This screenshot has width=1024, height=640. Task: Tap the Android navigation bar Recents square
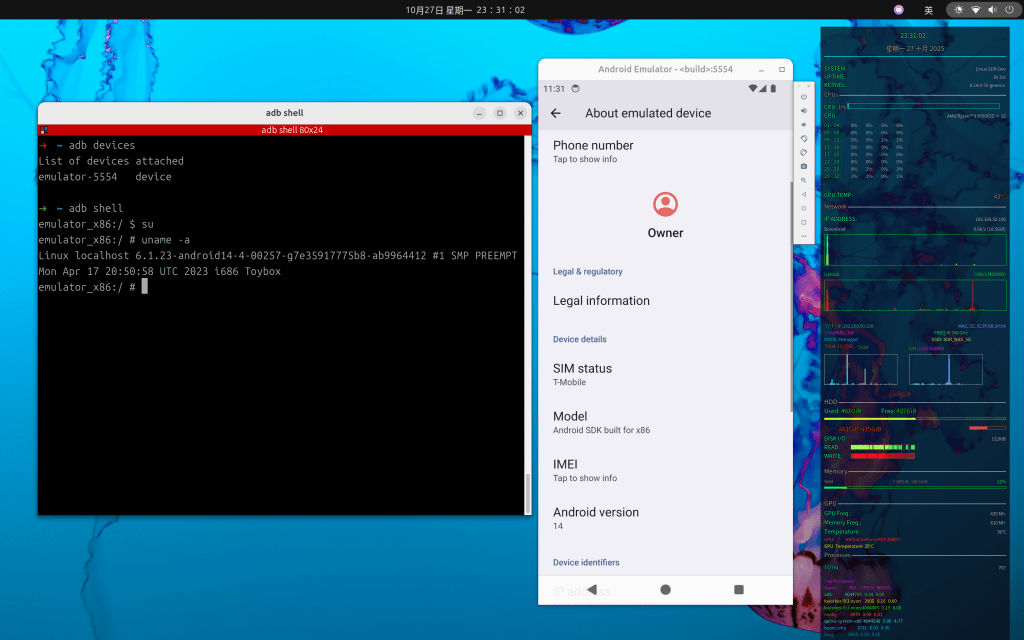pyautogui.click(x=739, y=590)
